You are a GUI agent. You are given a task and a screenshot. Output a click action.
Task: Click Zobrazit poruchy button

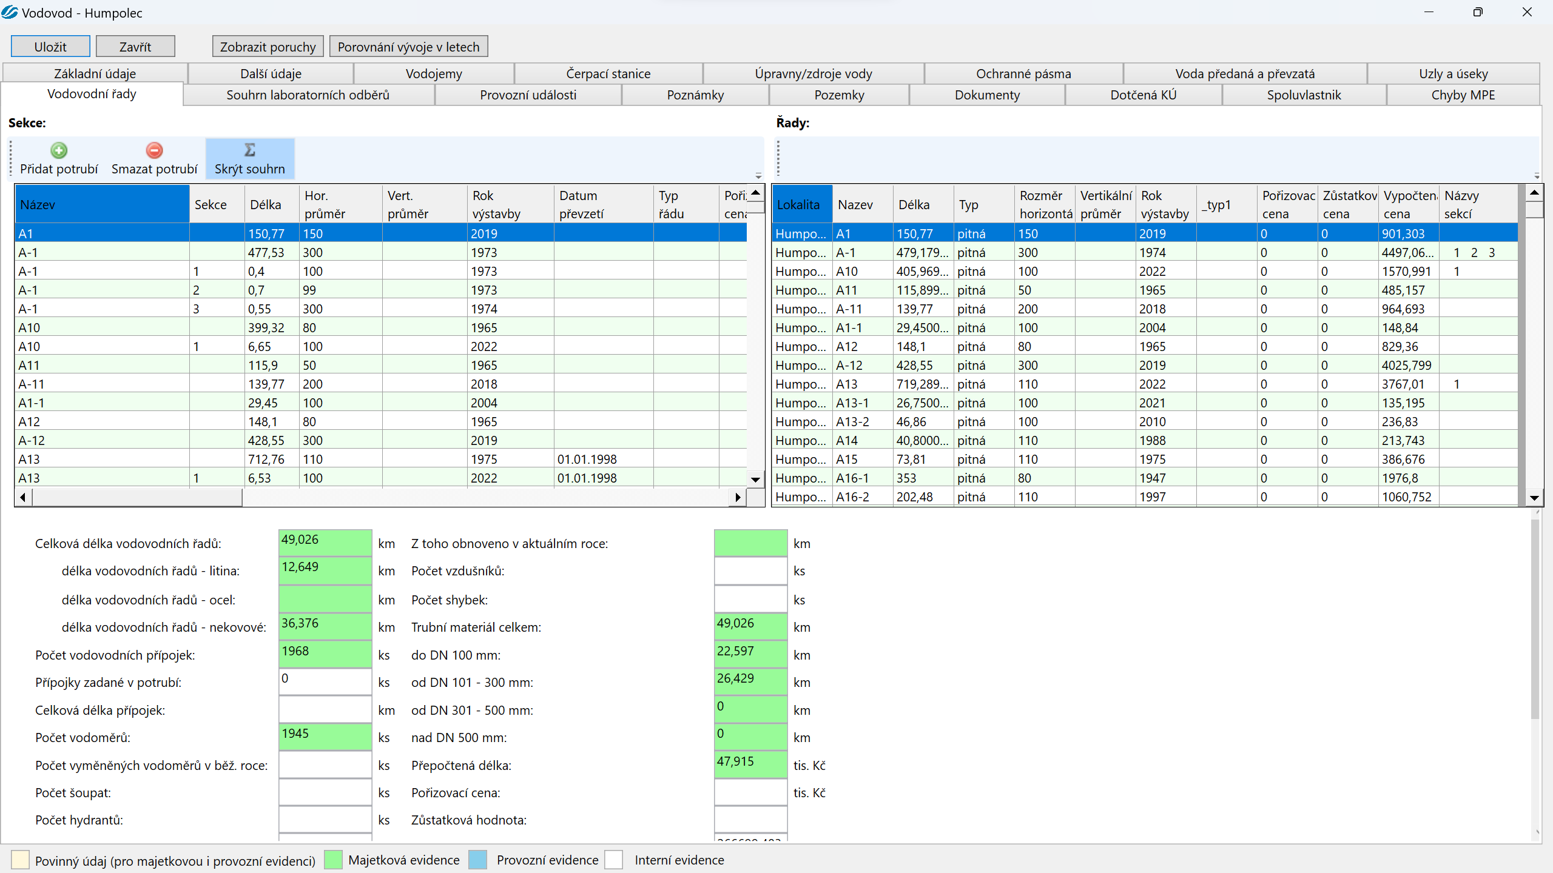[267, 46]
